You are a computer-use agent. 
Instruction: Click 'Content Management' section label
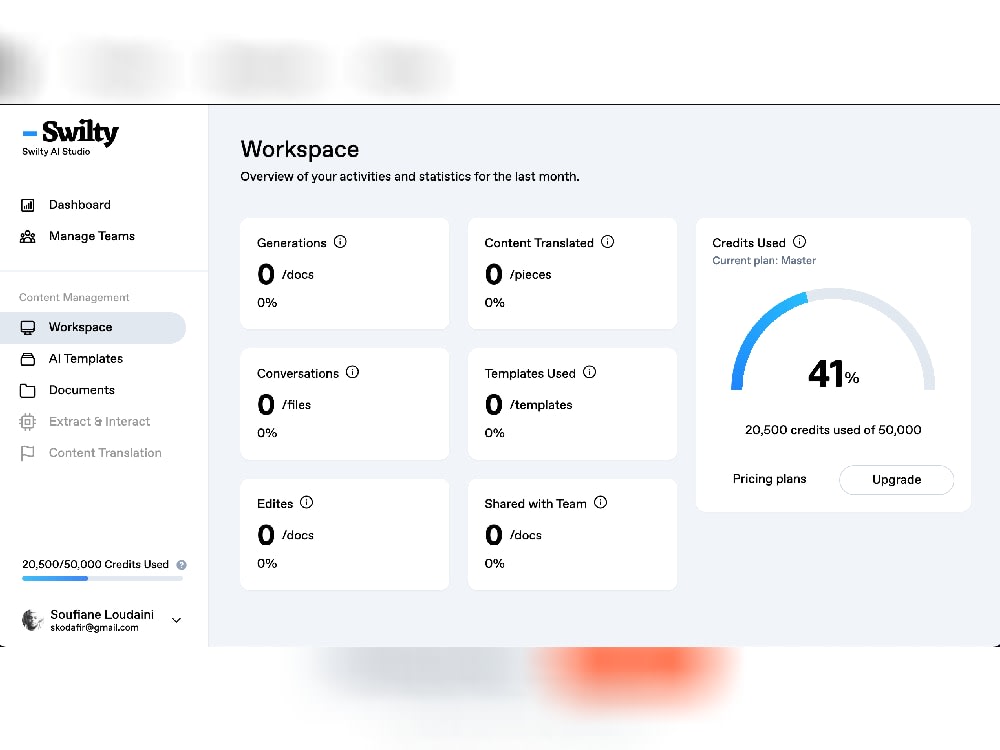tap(74, 297)
